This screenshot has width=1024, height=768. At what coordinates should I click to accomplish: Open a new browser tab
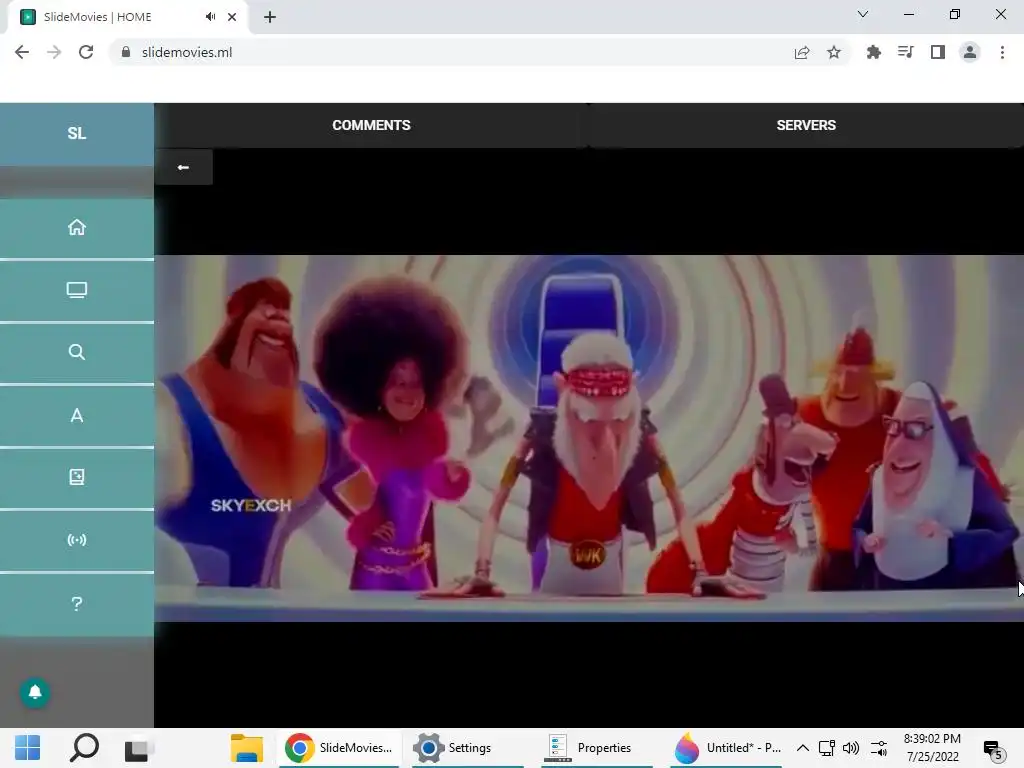270,17
